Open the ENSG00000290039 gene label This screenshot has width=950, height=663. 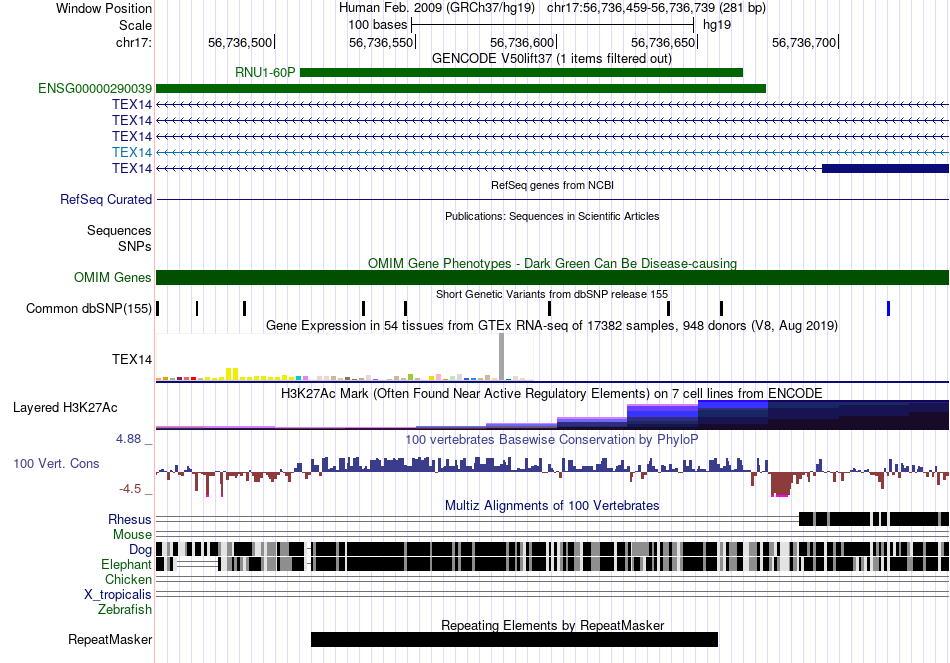(x=95, y=88)
